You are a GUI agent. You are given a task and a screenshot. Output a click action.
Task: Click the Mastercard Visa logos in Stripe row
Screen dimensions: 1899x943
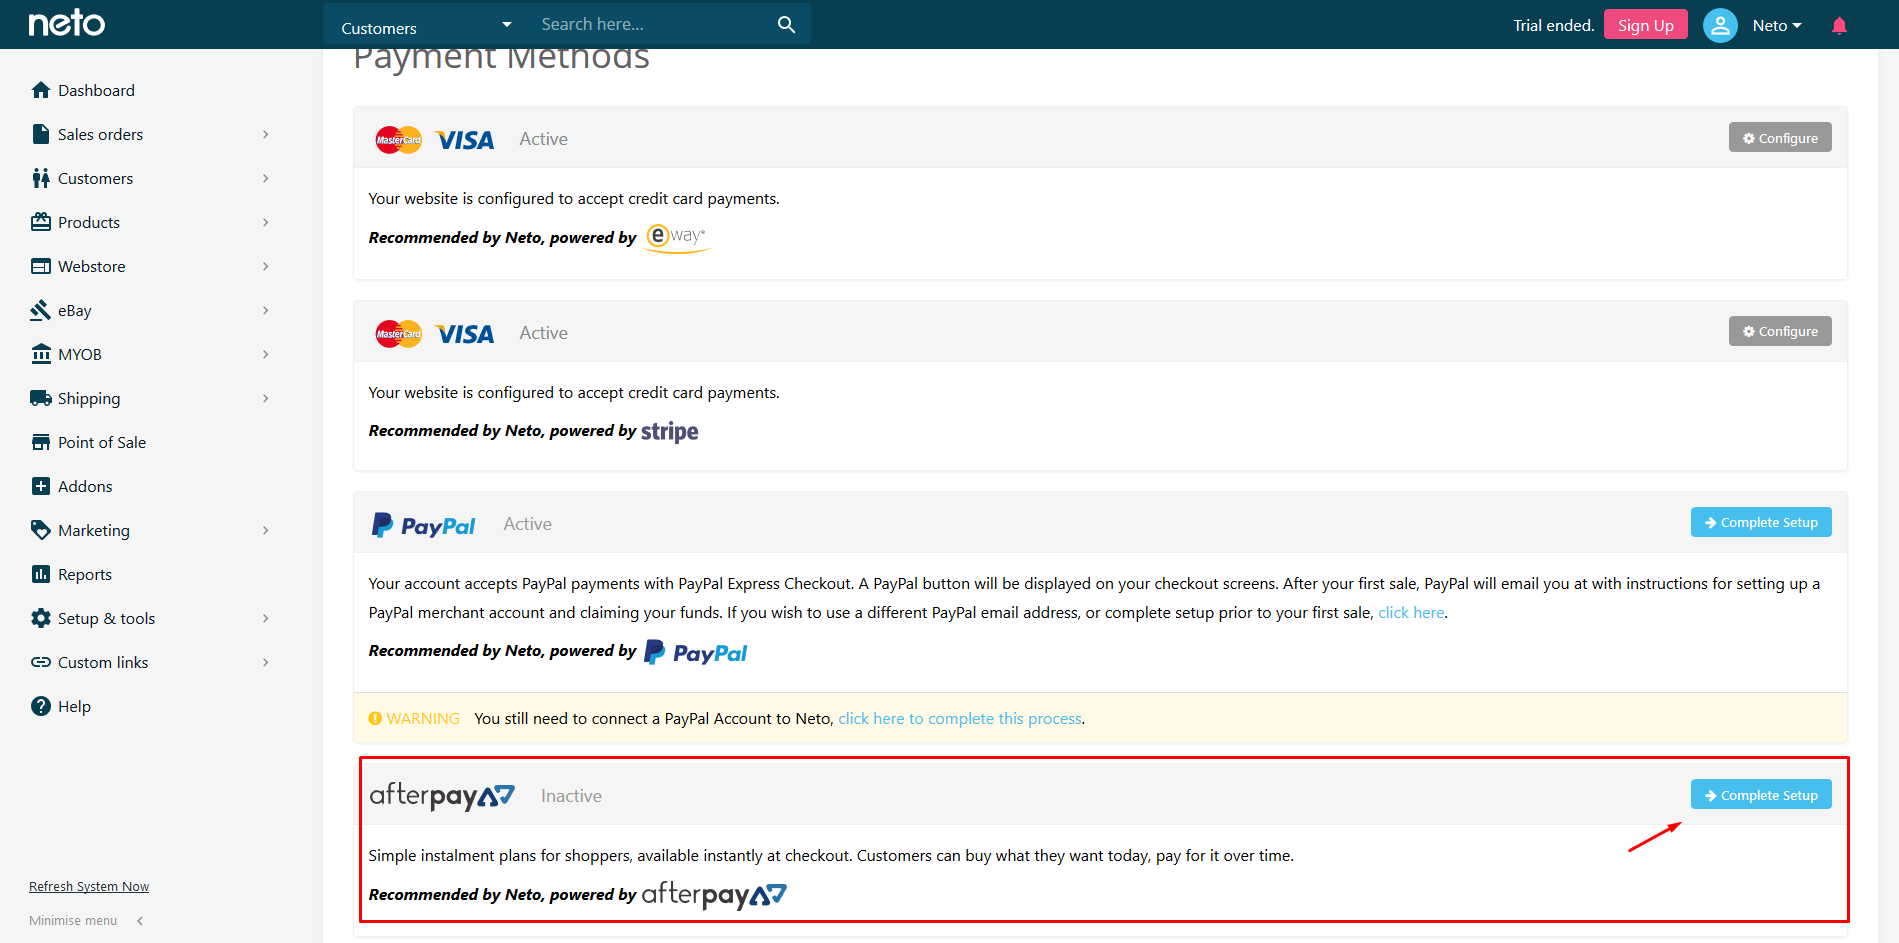tap(434, 334)
